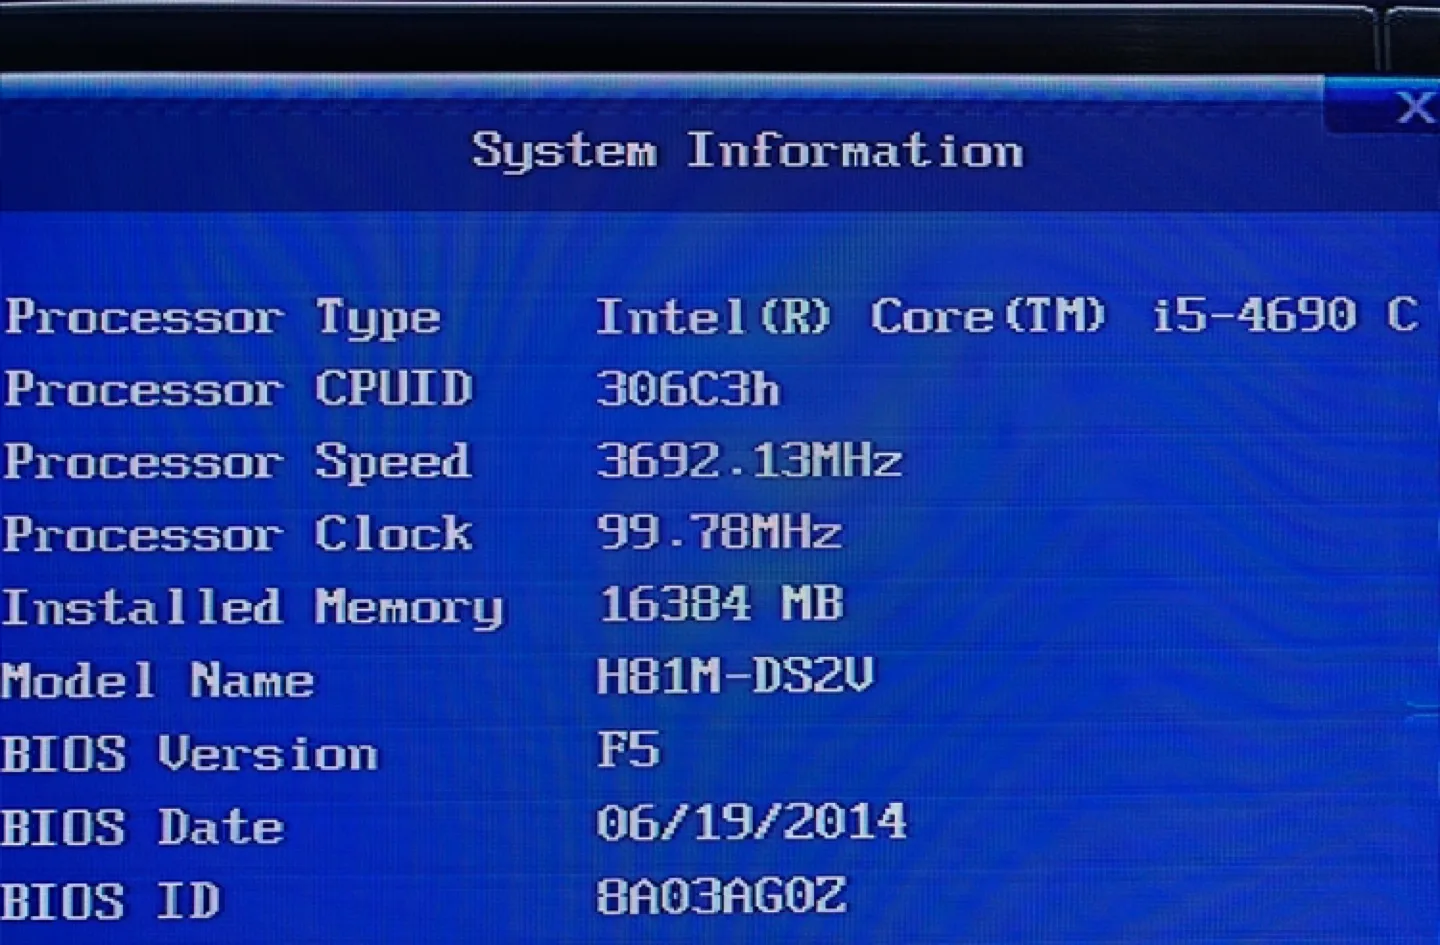The image size is (1440, 945).
Task: Click the 8A03AG0Z BIOS ID value
Action: tap(721, 895)
